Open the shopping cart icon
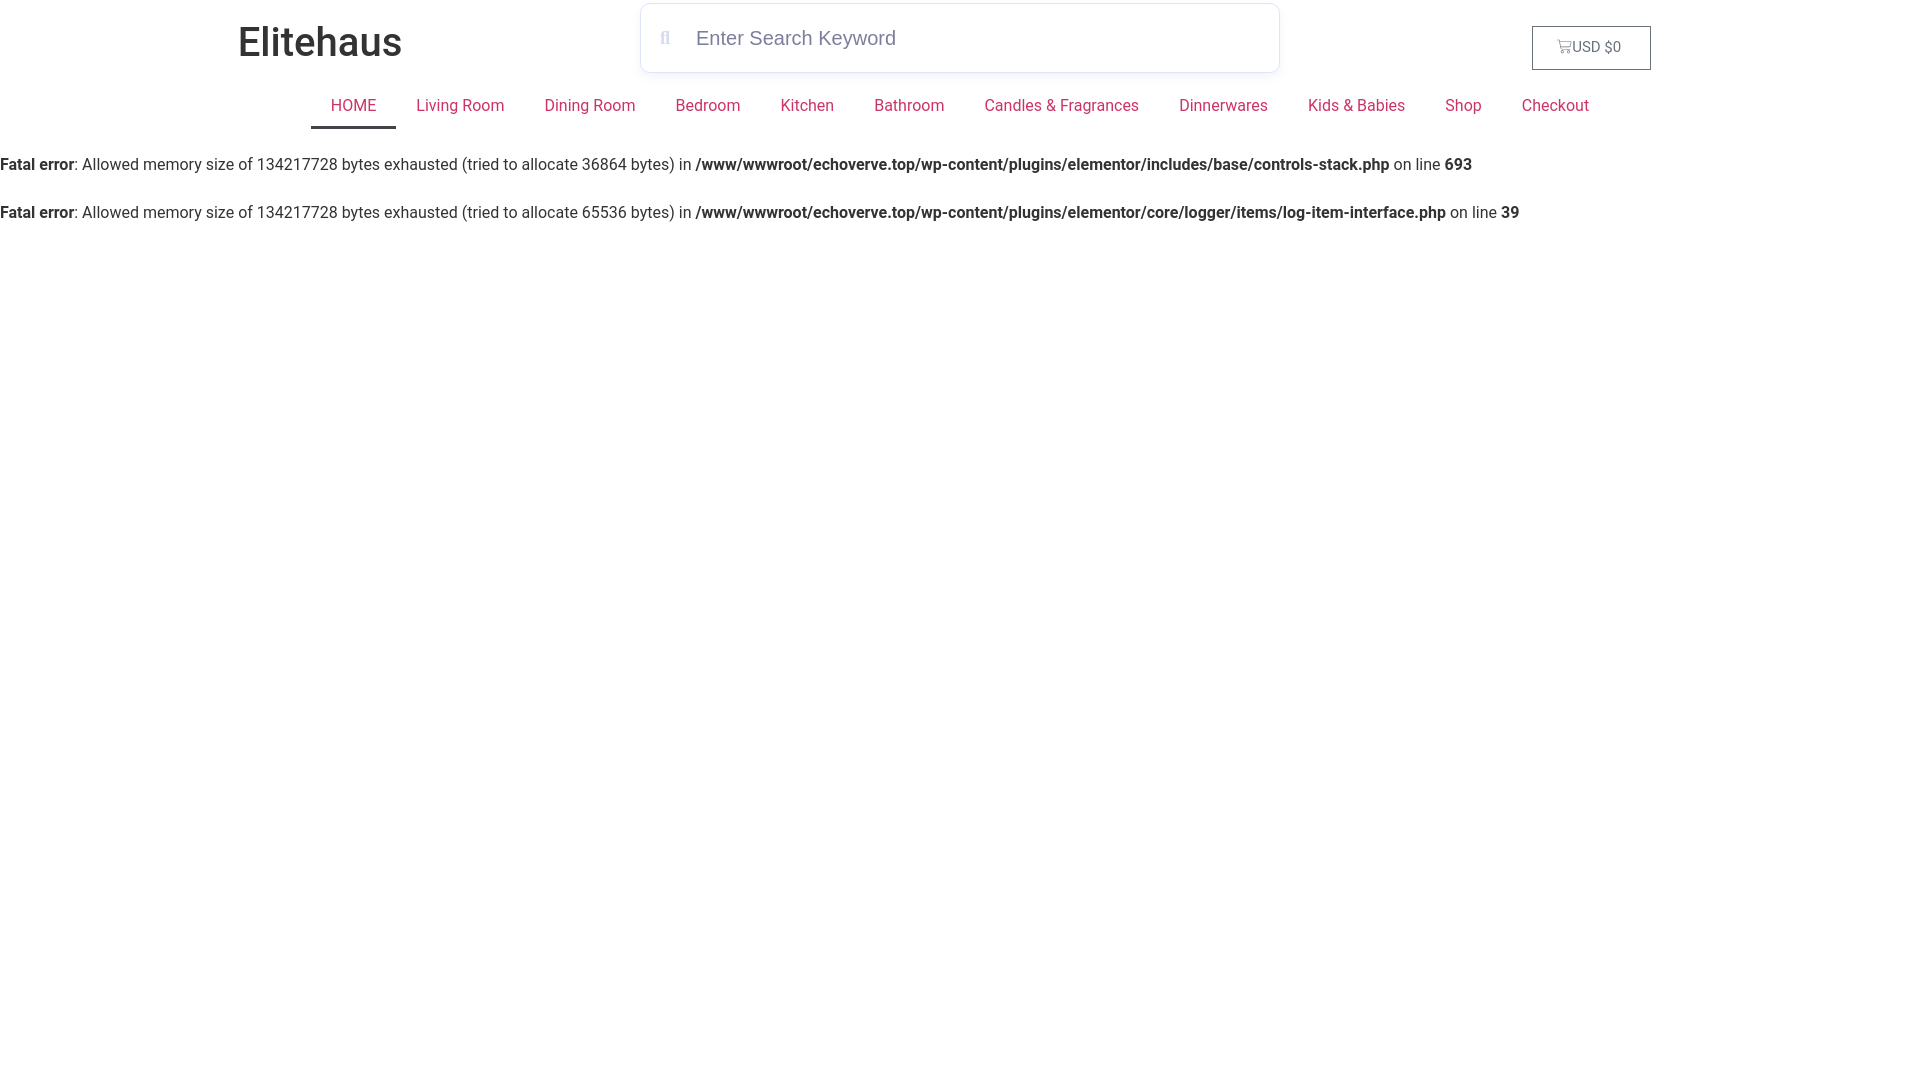Image resolution: width=1920 pixels, height=1080 pixels. [1564, 46]
